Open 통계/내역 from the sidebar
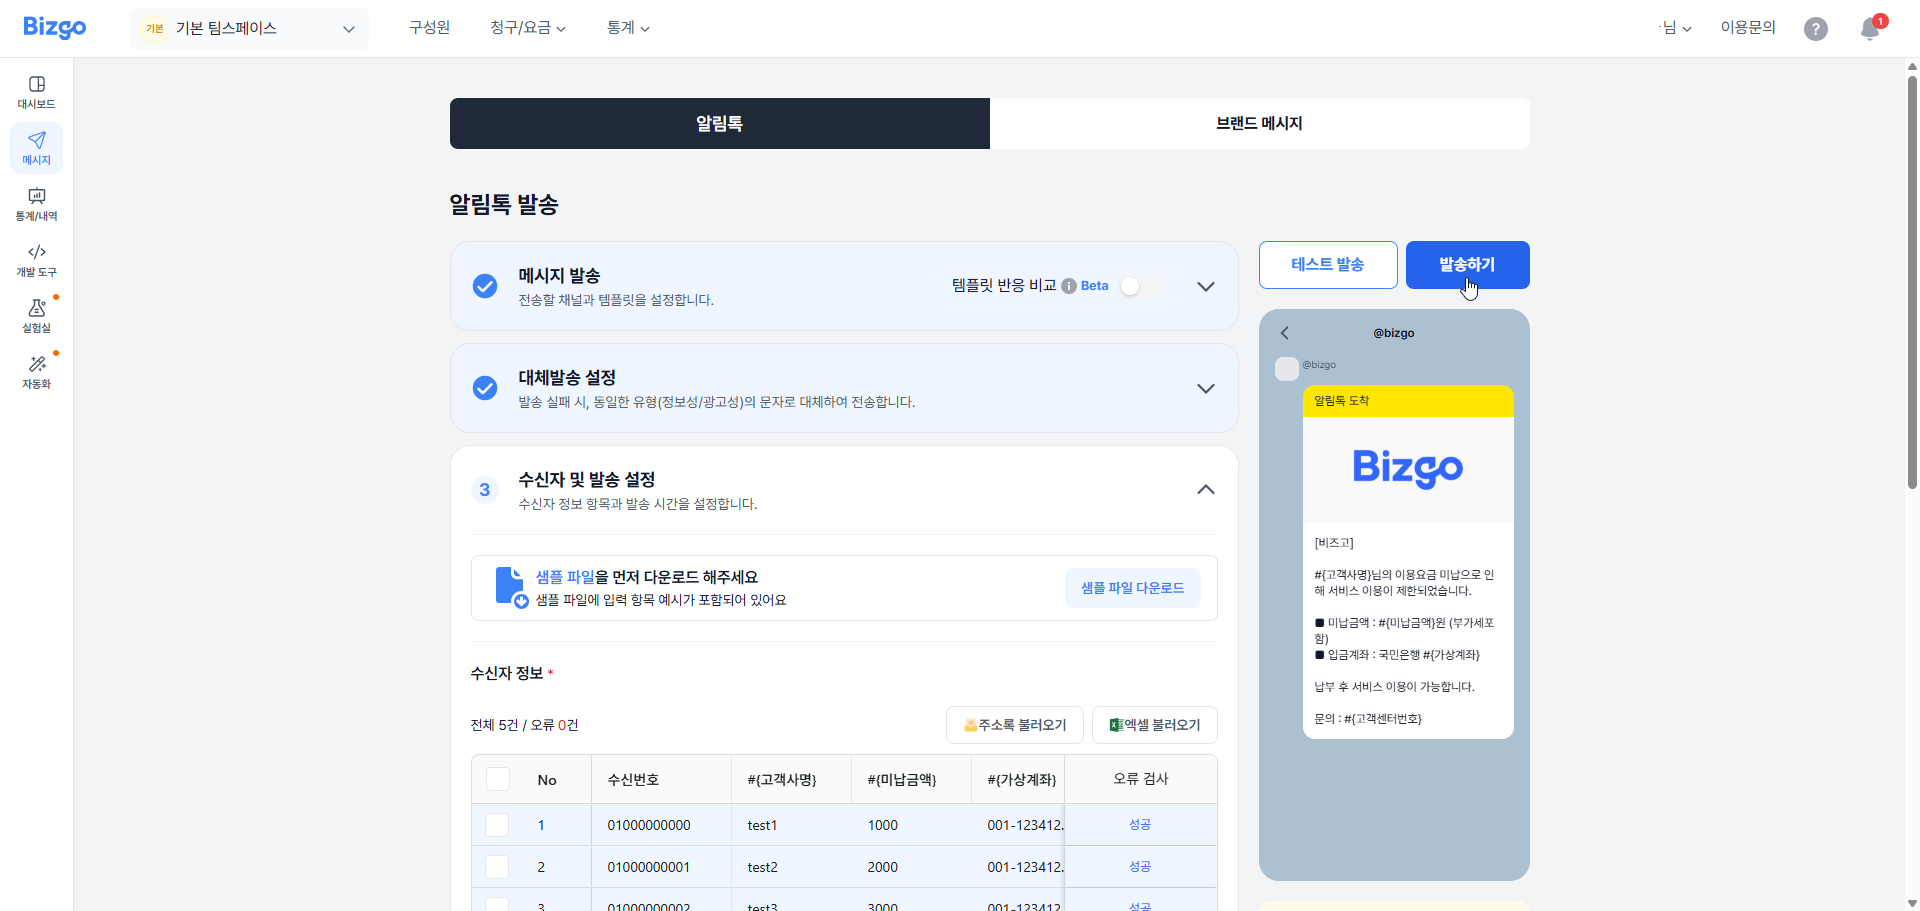The image size is (1920, 911). [36, 205]
